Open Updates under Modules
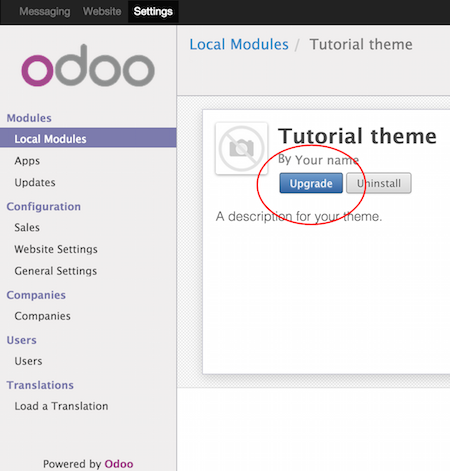The height and width of the screenshot is (471, 450). coord(35,183)
